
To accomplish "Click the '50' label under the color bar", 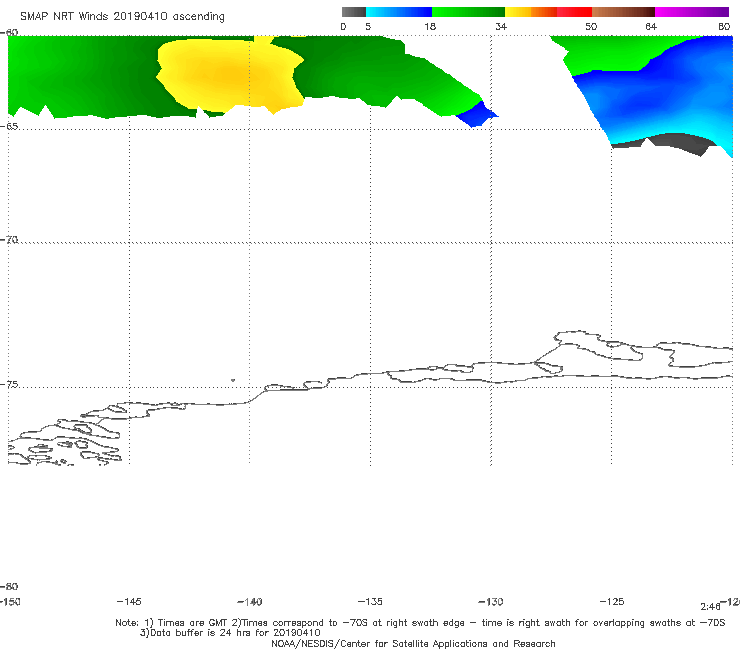I will (x=591, y=27).
